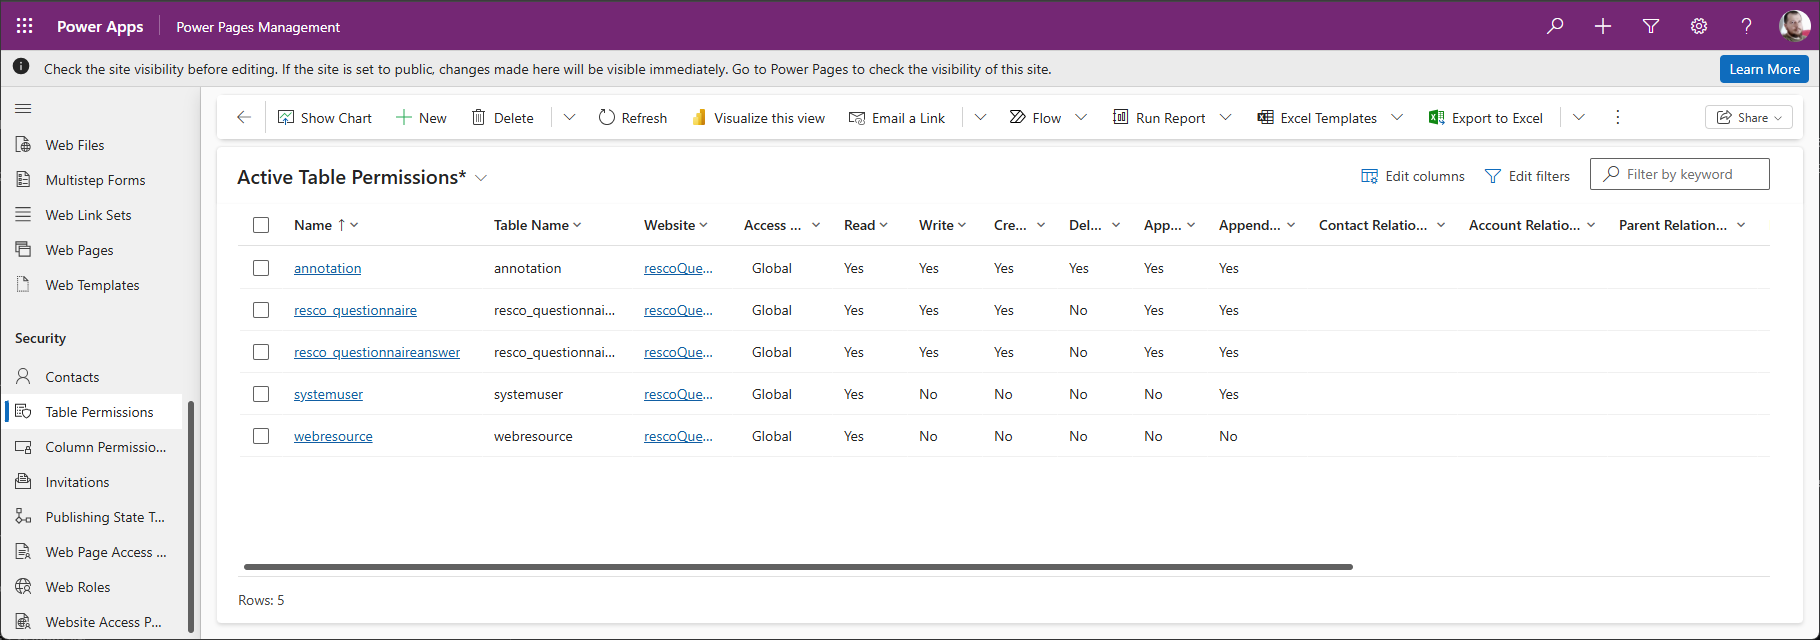Image resolution: width=1820 pixels, height=640 pixels.
Task: Click the Refresh command
Action: 633,118
